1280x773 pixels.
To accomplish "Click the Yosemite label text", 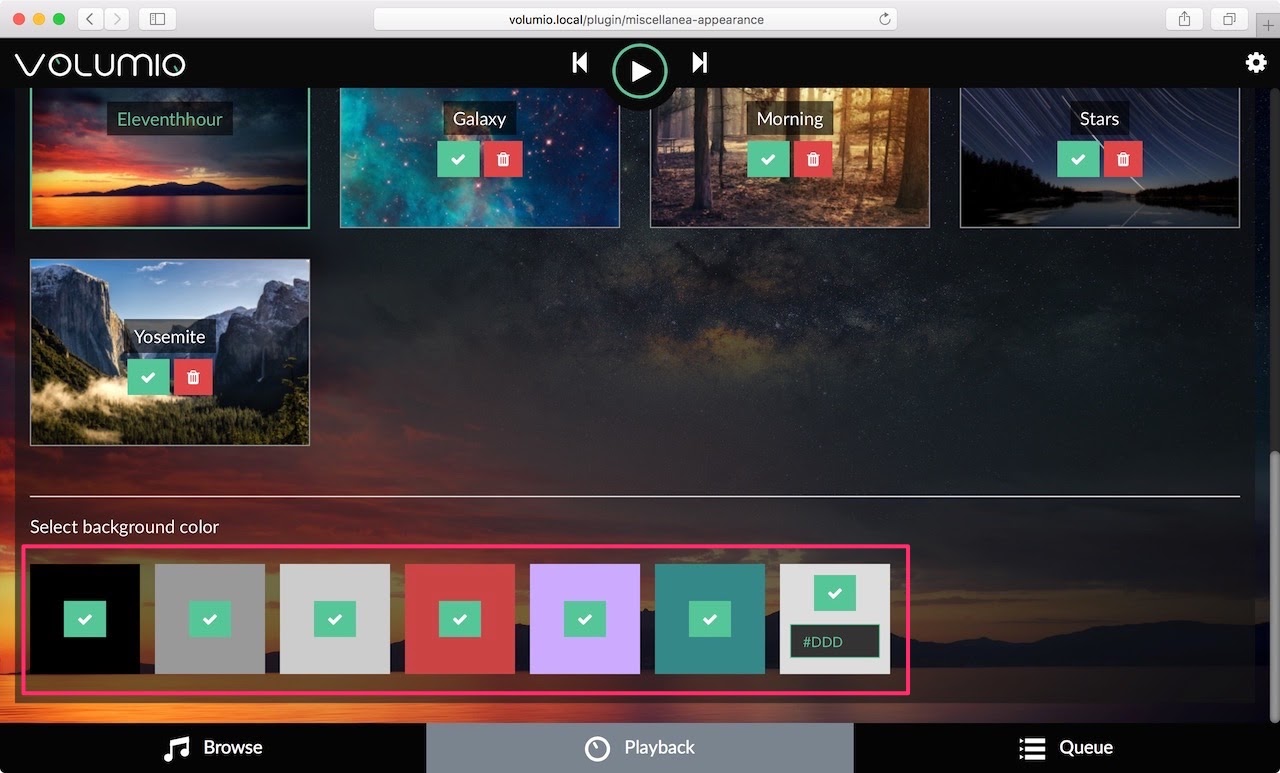I will coord(170,337).
